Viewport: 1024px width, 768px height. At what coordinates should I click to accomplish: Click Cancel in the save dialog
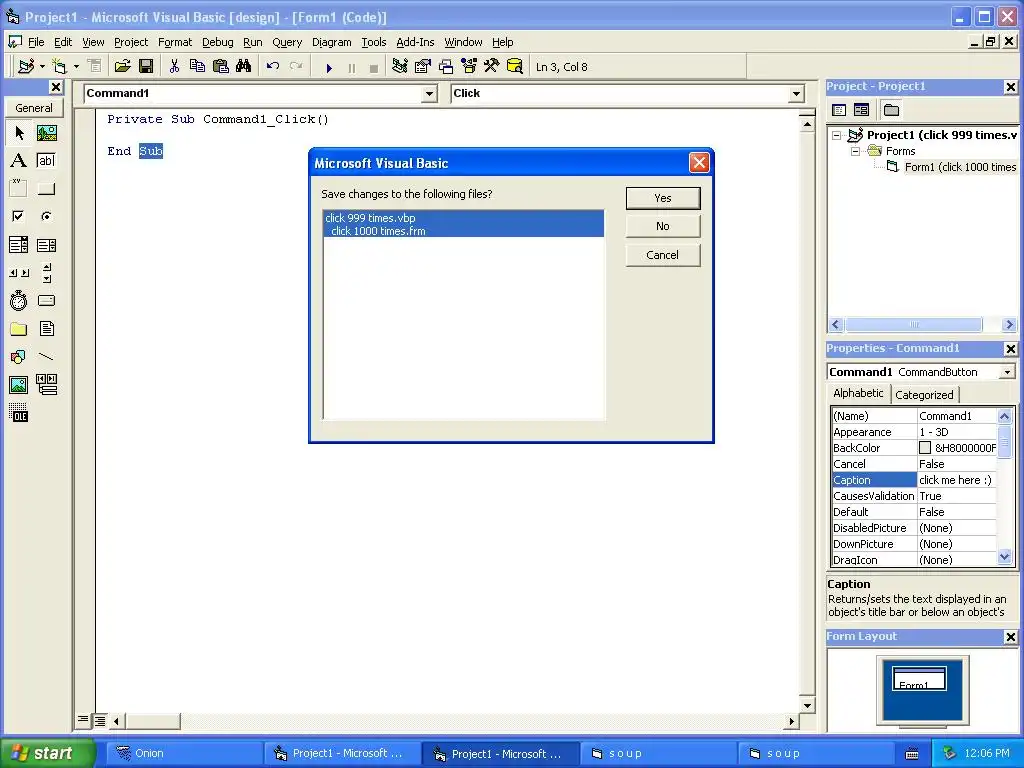pyautogui.click(x=663, y=255)
